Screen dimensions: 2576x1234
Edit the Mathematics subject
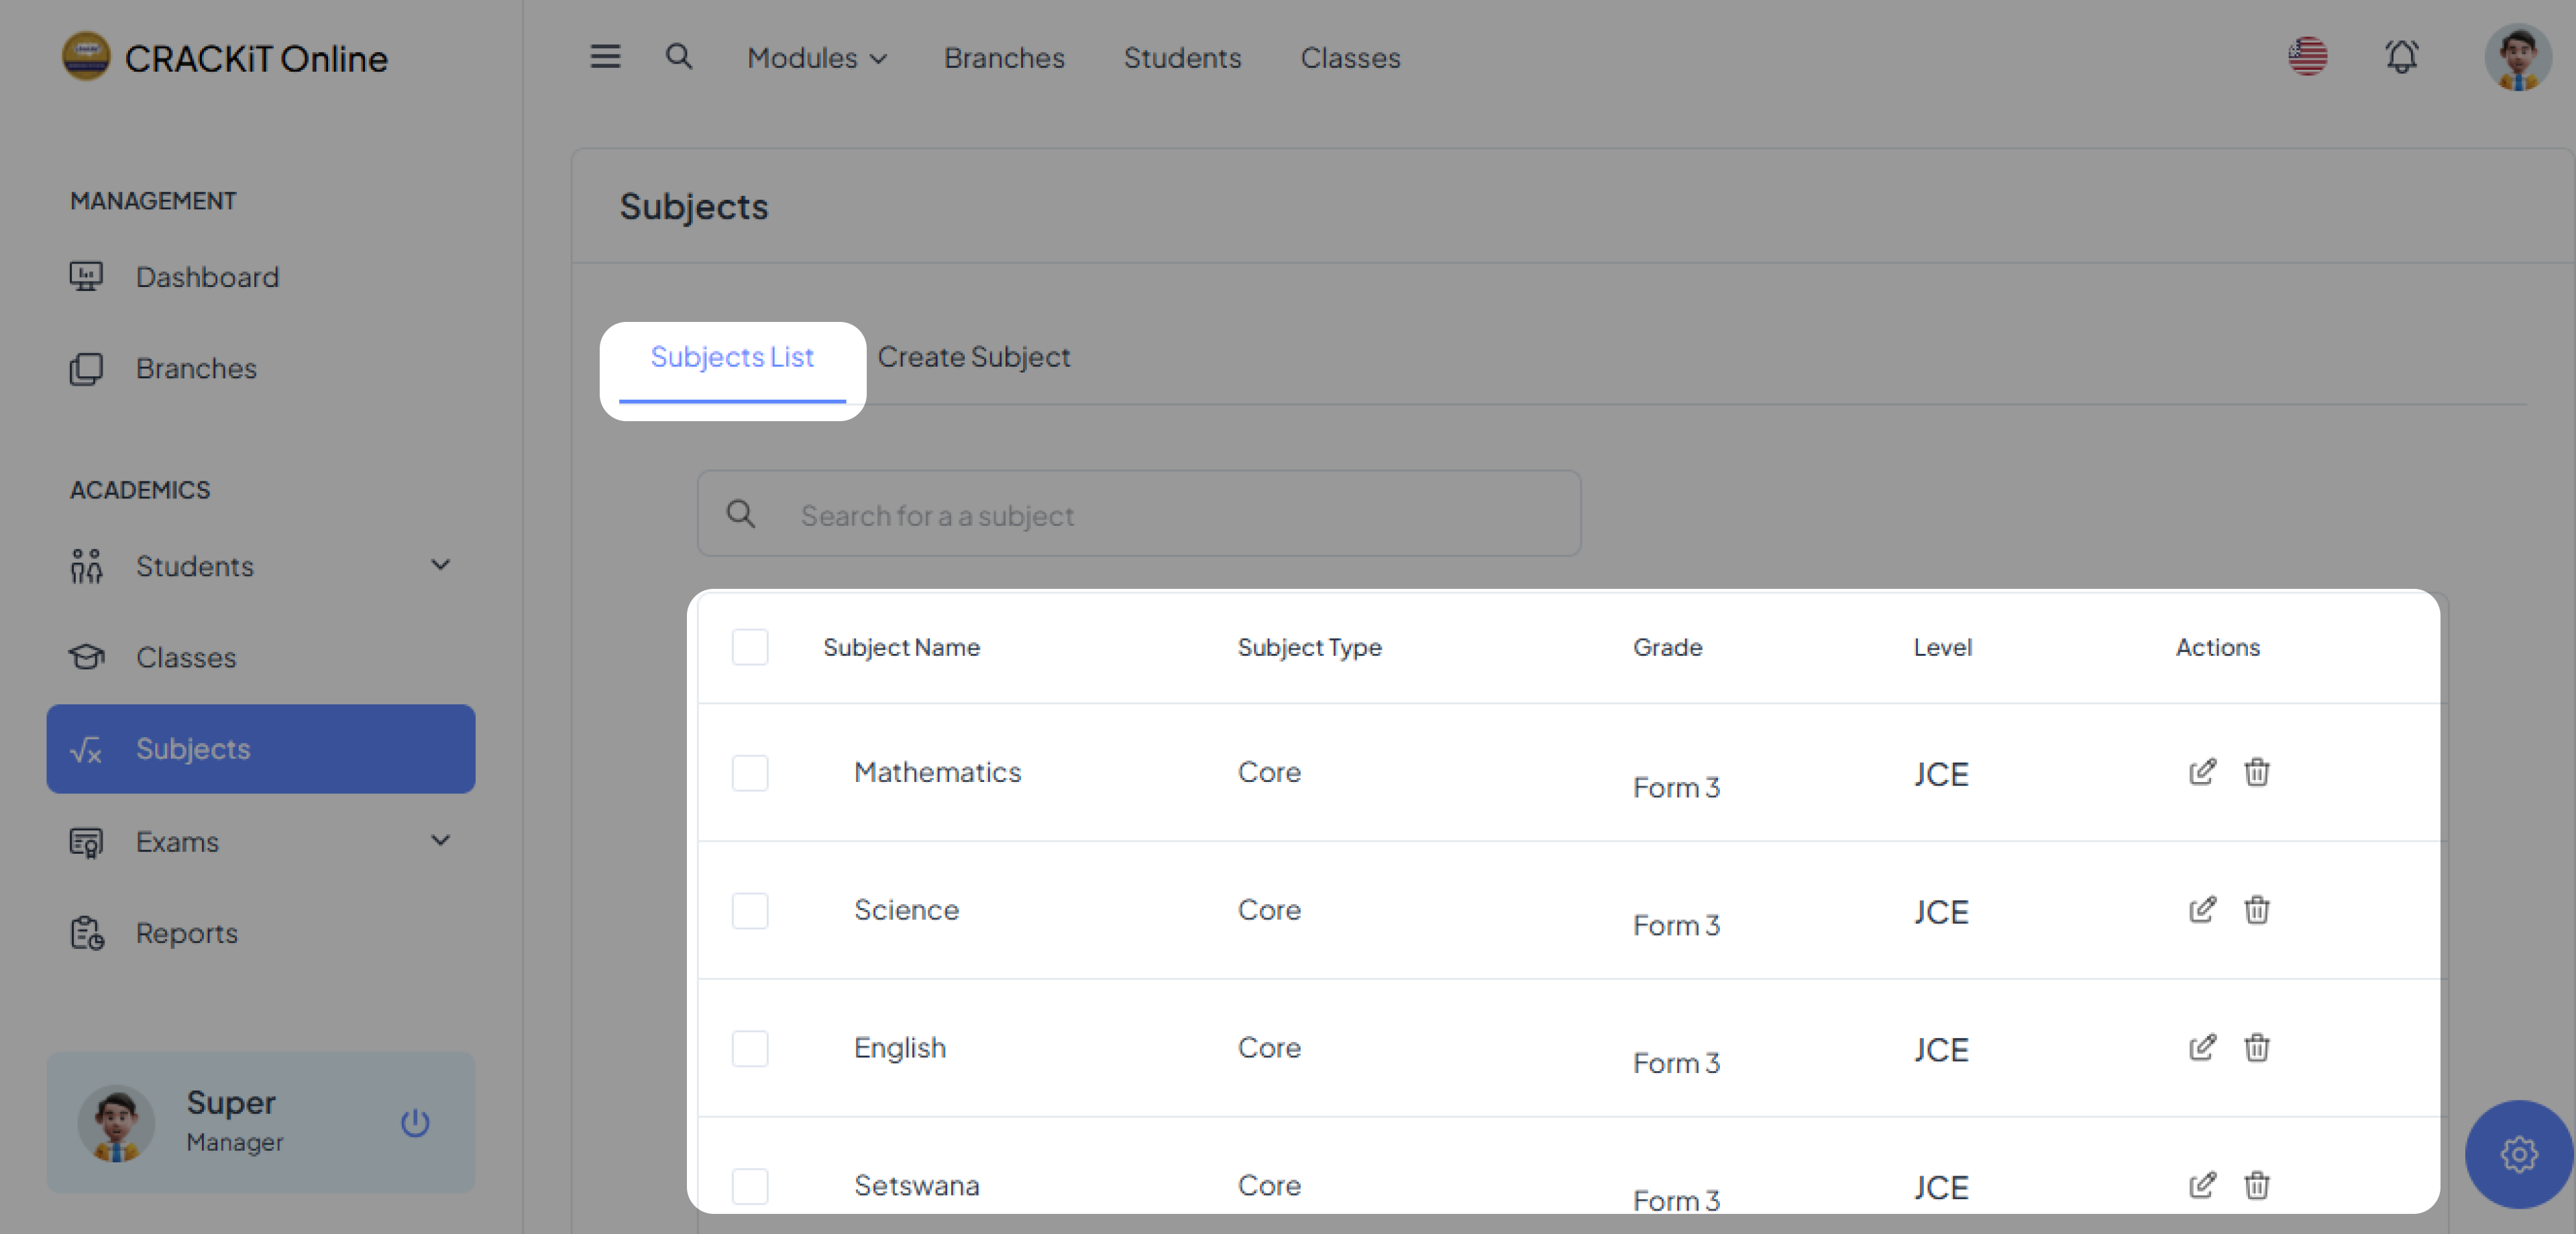2202,772
